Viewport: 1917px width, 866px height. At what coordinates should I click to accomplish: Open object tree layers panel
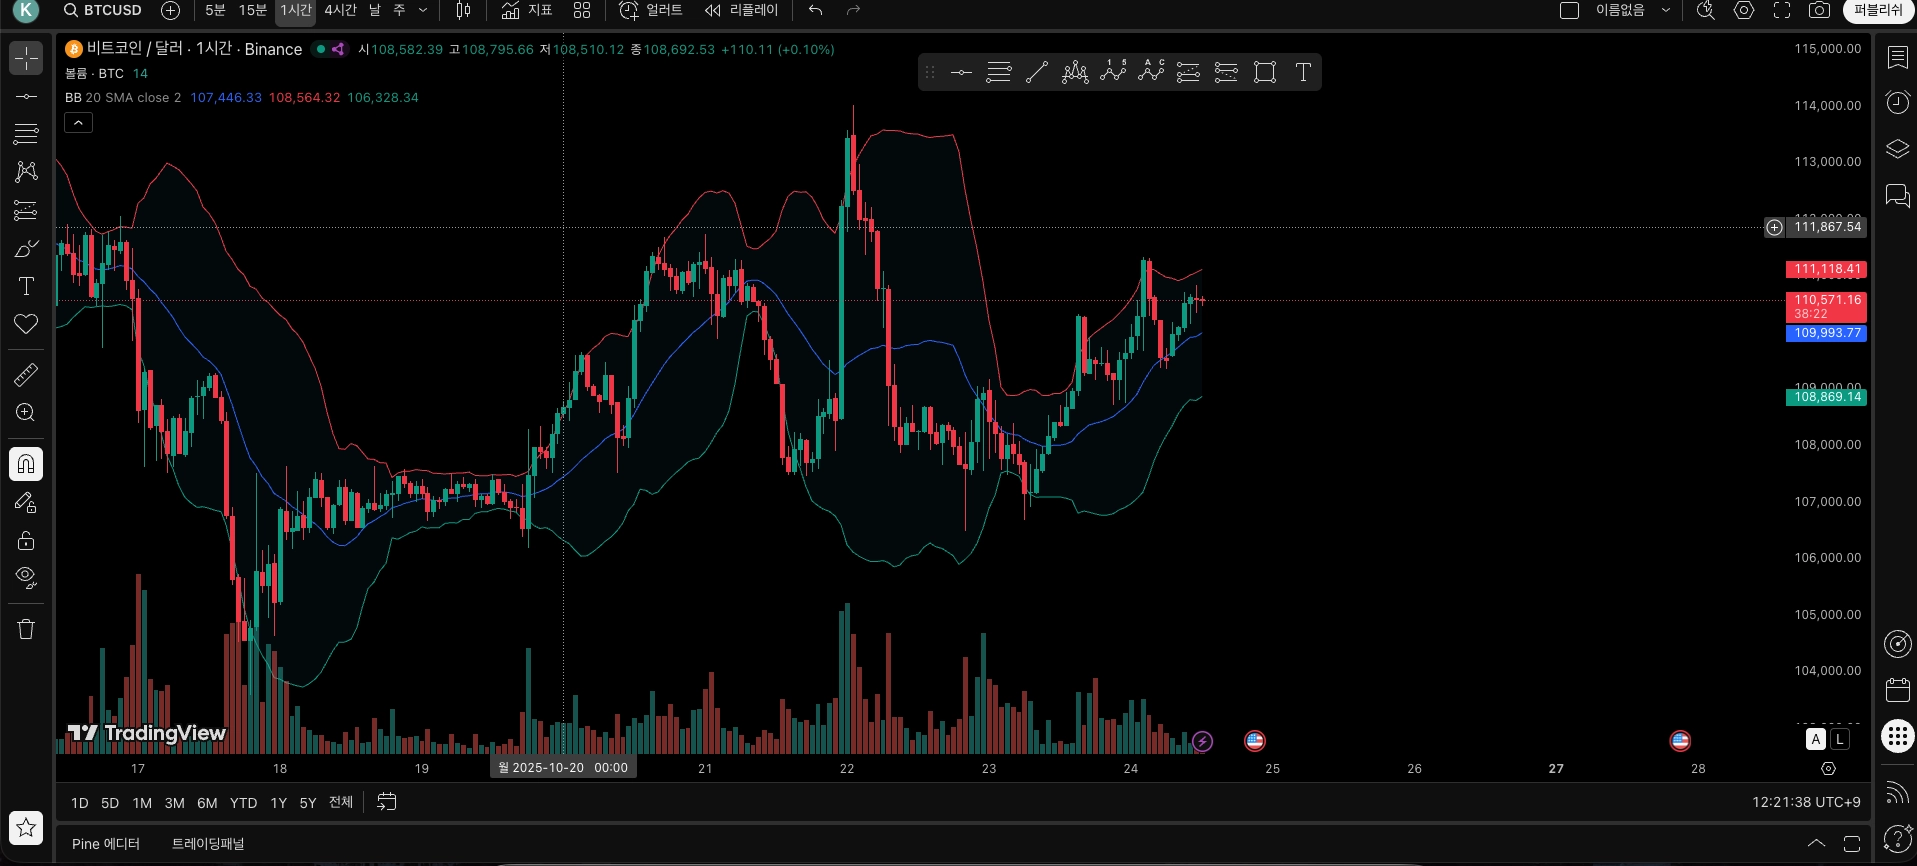coord(1897,149)
